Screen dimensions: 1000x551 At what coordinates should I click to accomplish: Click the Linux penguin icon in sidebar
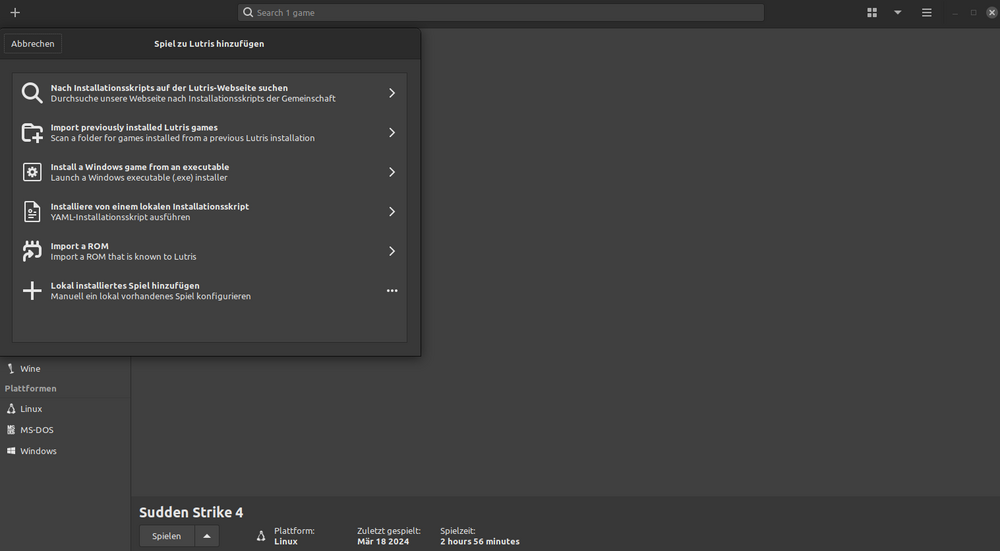click(11, 409)
